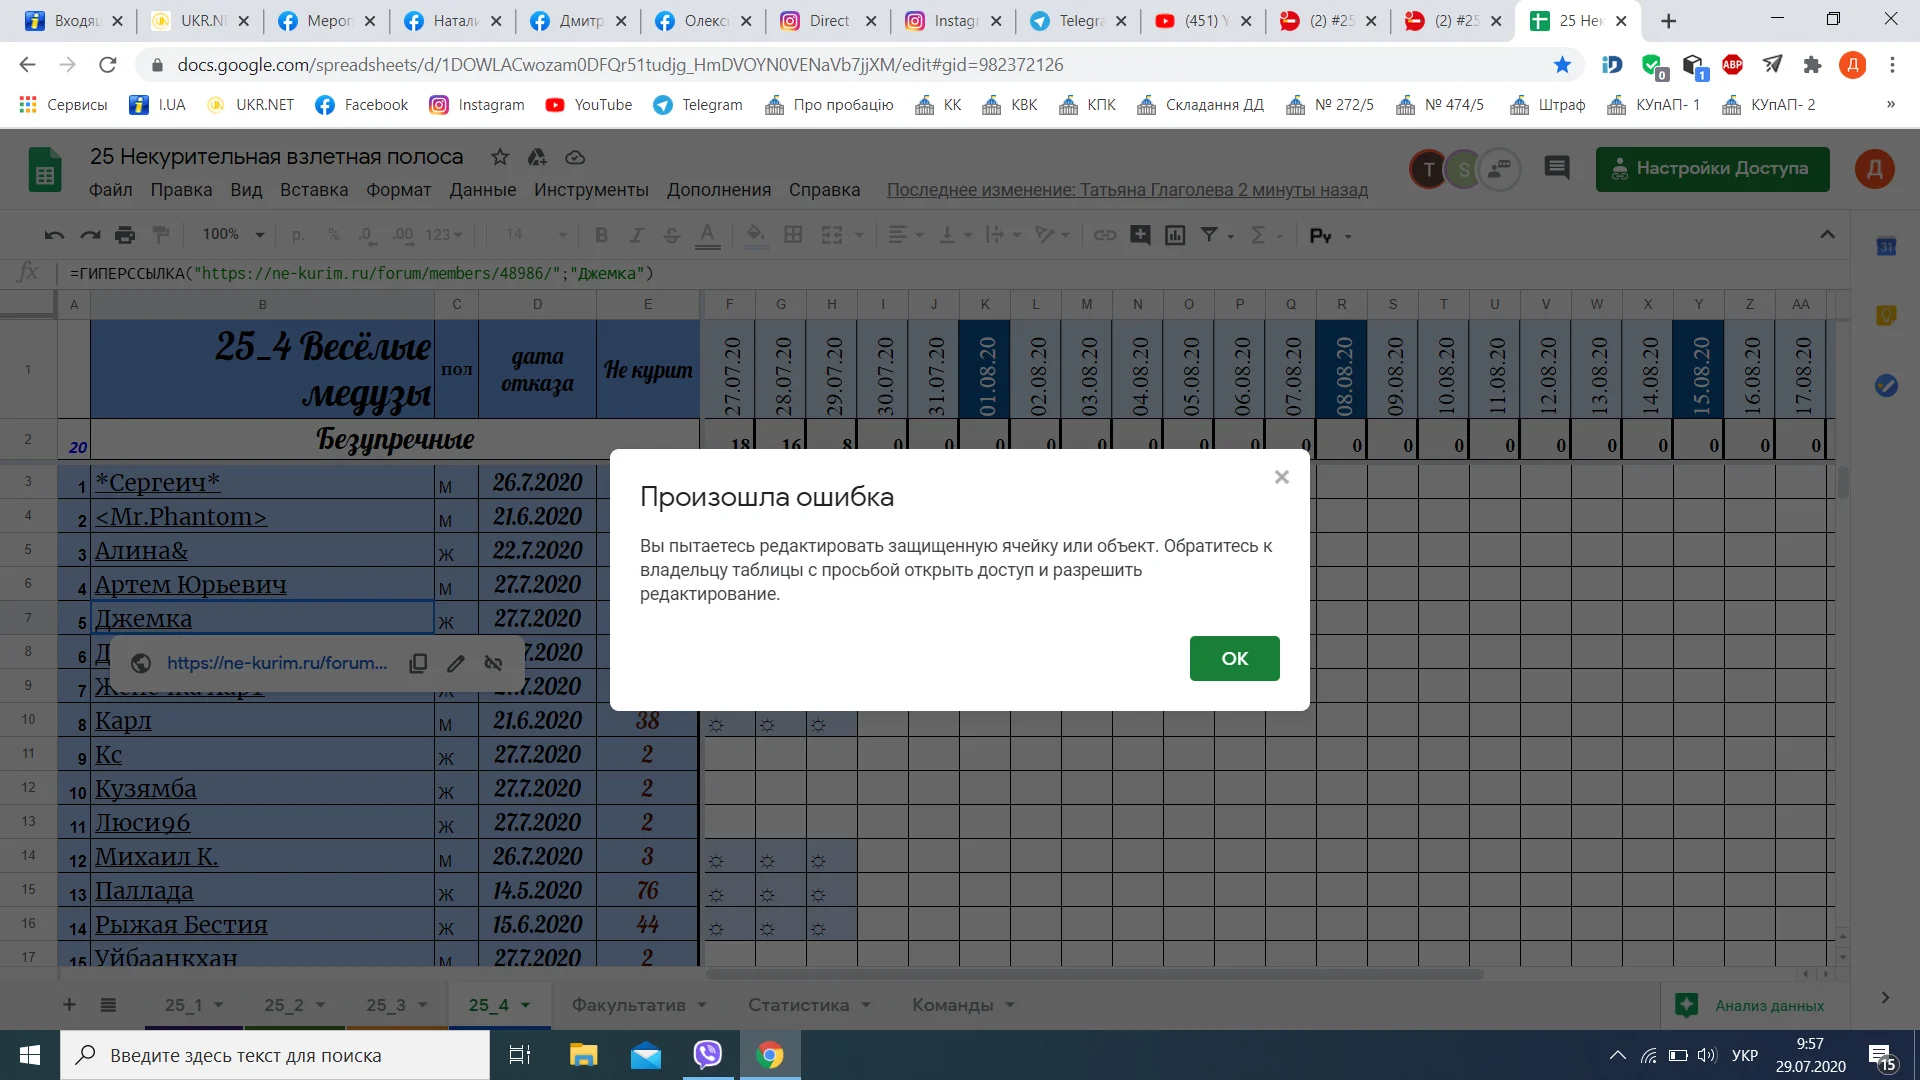Toggle strikethrough formatting in the toolbar
The image size is (1920, 1080).
pyautogui.click(x=671, y=235)
